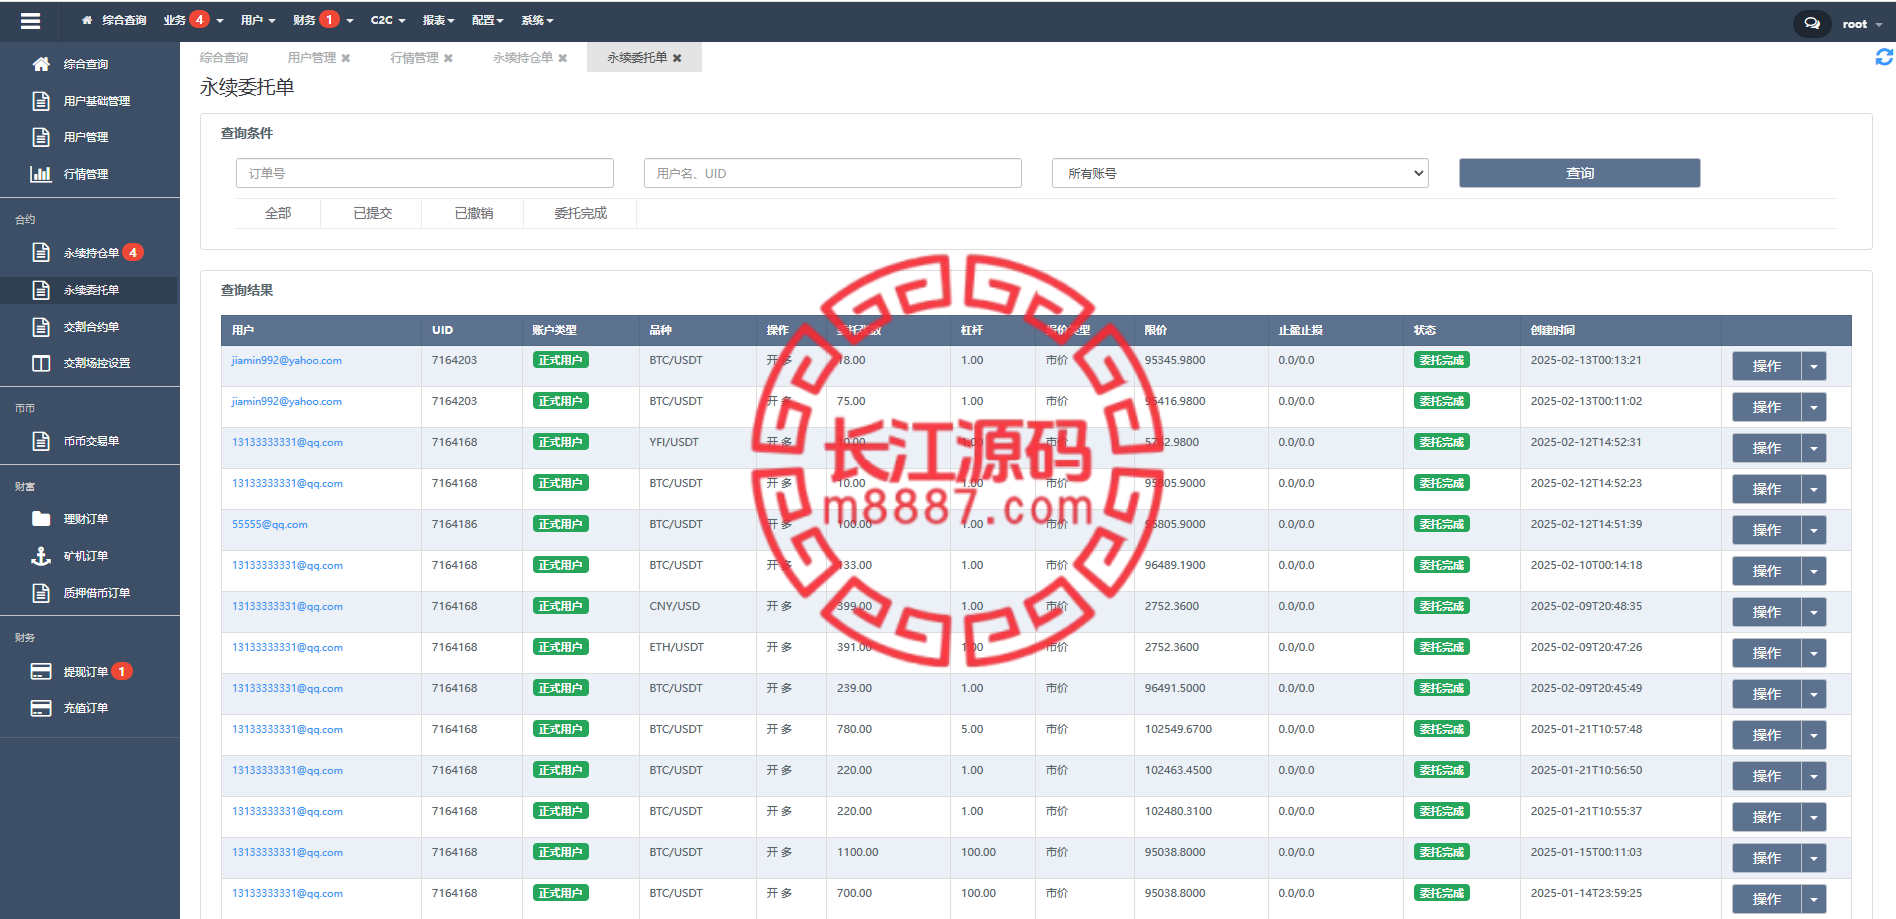This screenshot has width=1896, height=919.
Task: Click the UID column header
Action: pyautogui.click(x=443, y=330)
